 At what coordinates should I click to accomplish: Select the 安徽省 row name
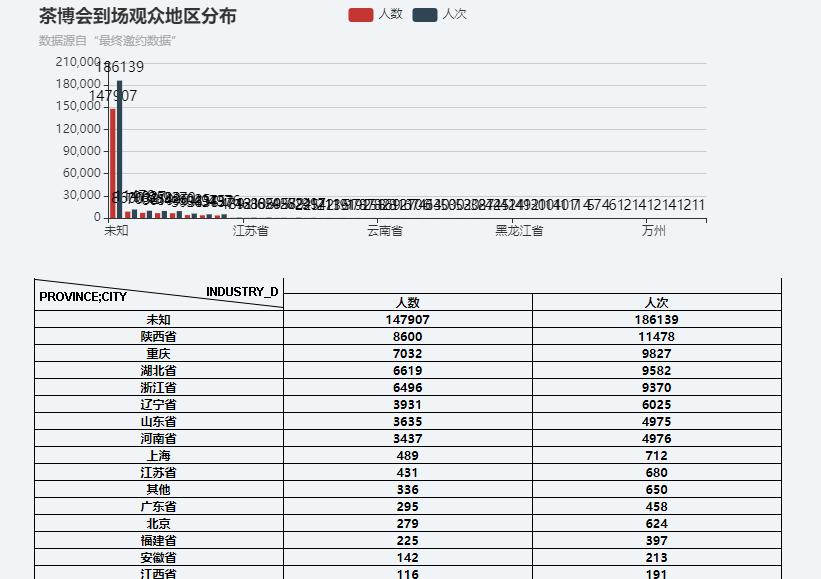pyautogui.click(x=159, y=558)
